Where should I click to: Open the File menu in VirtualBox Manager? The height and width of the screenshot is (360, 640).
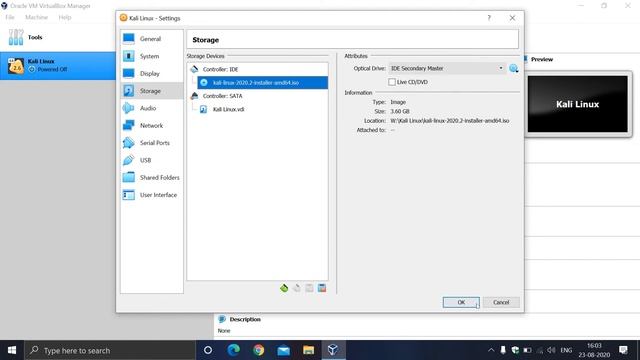pyautogui.click(x=10, y=17)
